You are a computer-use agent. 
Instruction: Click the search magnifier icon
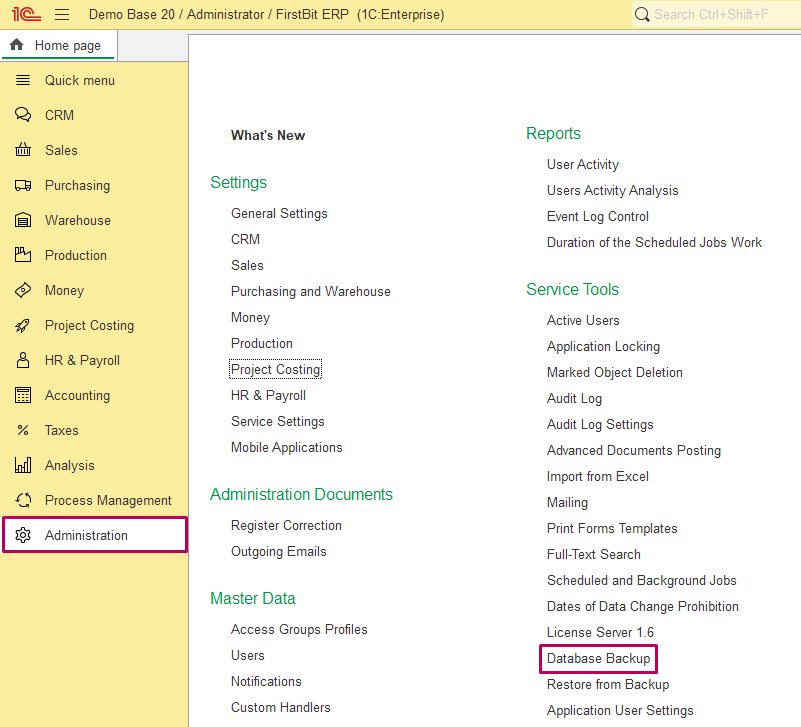point(642,14)
